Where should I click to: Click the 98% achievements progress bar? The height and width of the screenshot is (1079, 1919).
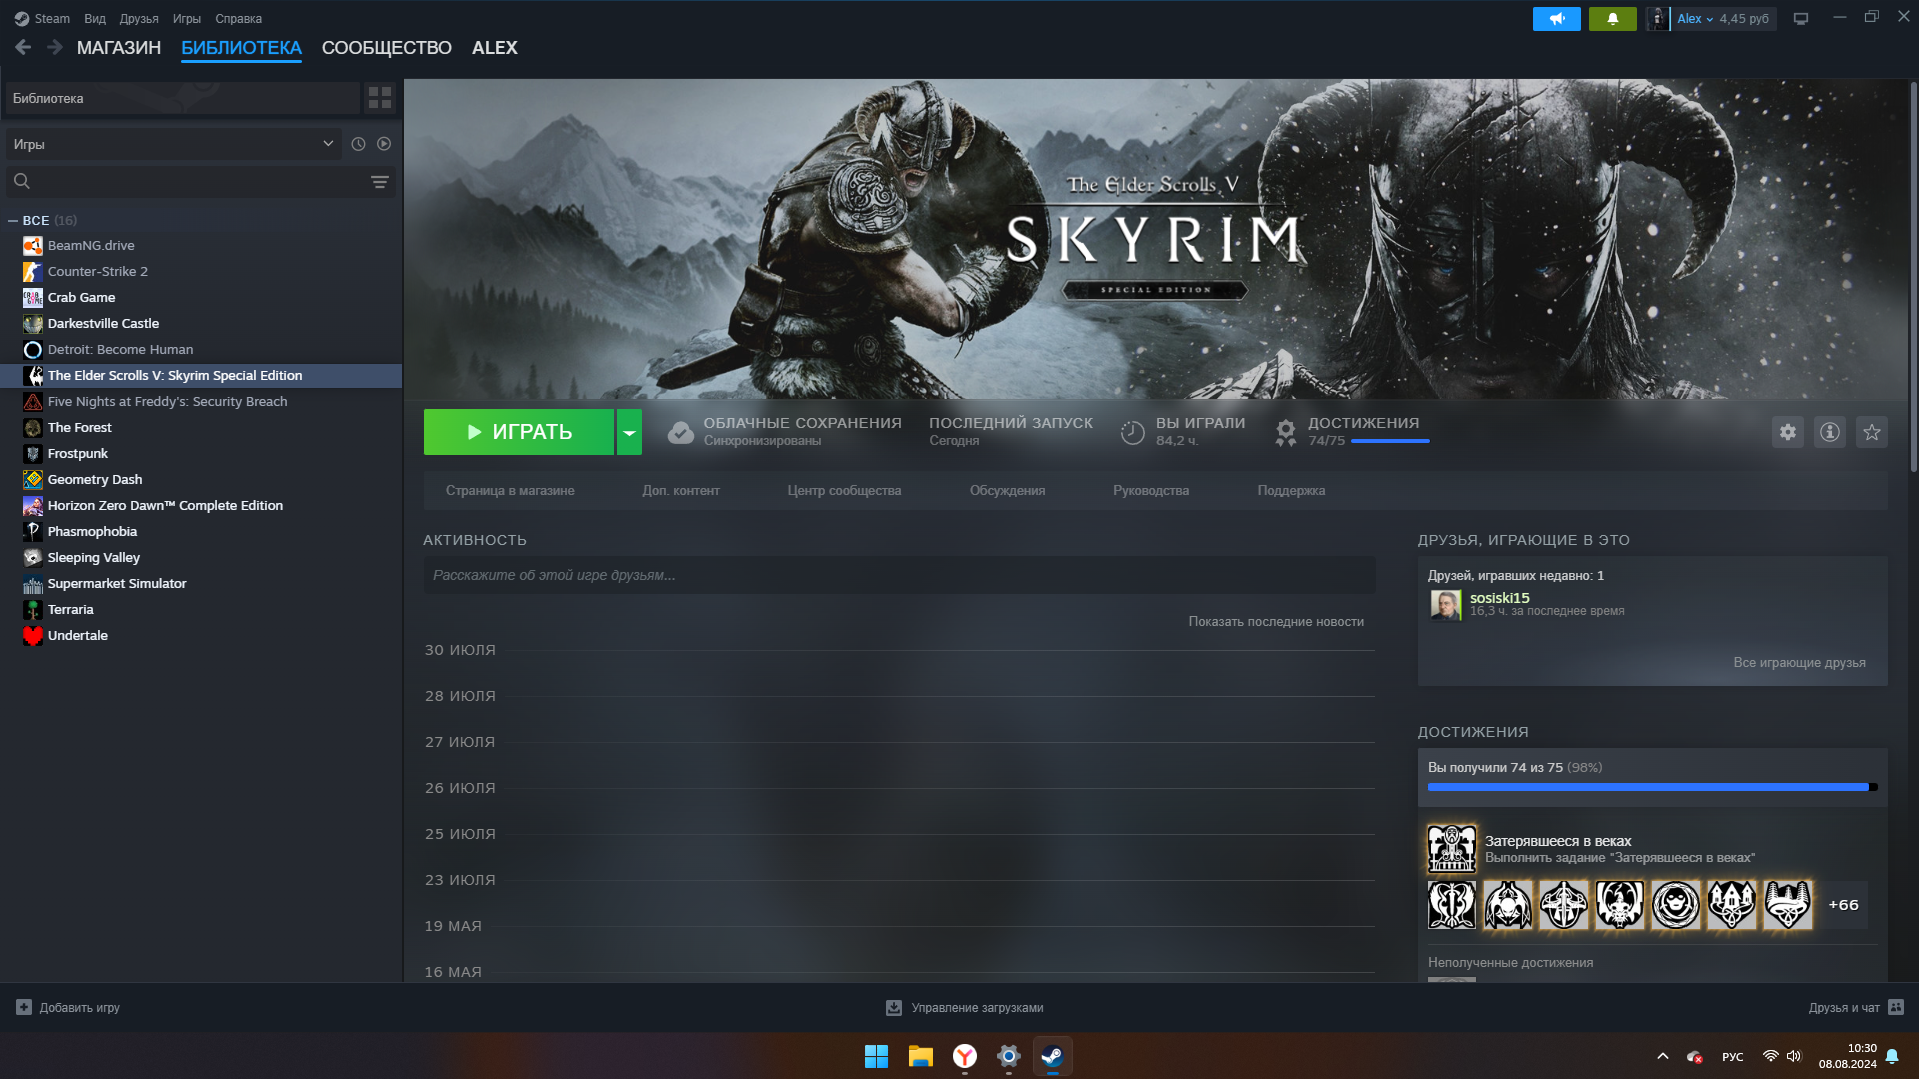click(x=1652, y=787)
